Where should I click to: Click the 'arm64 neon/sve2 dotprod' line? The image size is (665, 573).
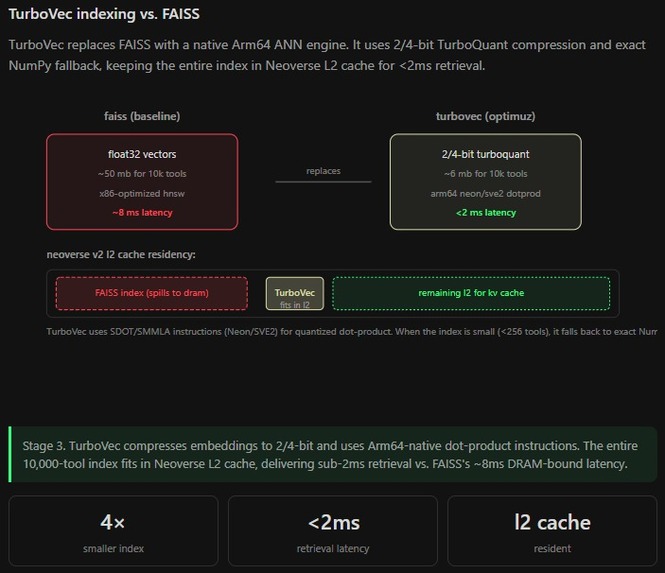(486, 193)
